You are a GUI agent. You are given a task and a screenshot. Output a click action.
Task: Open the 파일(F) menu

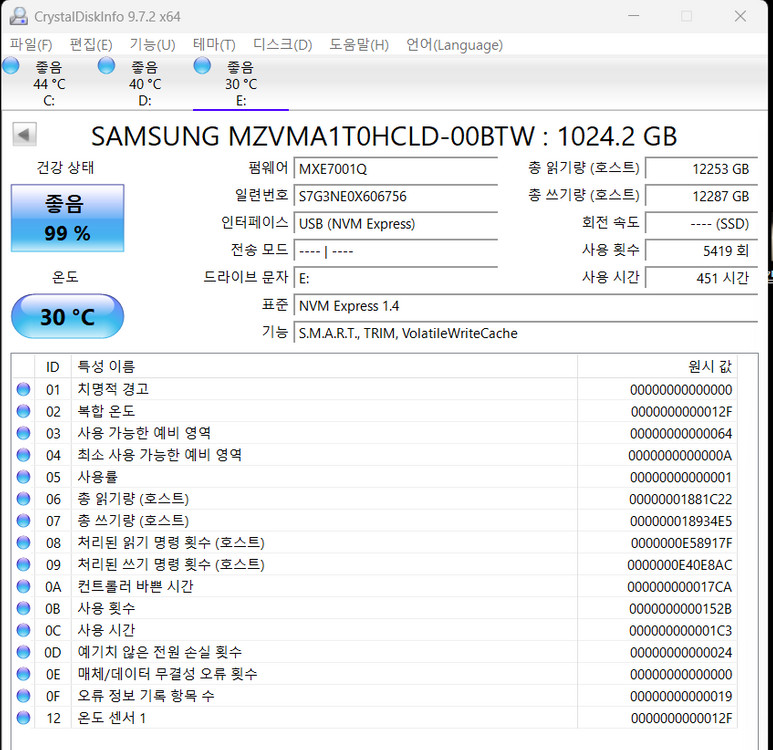31,45
